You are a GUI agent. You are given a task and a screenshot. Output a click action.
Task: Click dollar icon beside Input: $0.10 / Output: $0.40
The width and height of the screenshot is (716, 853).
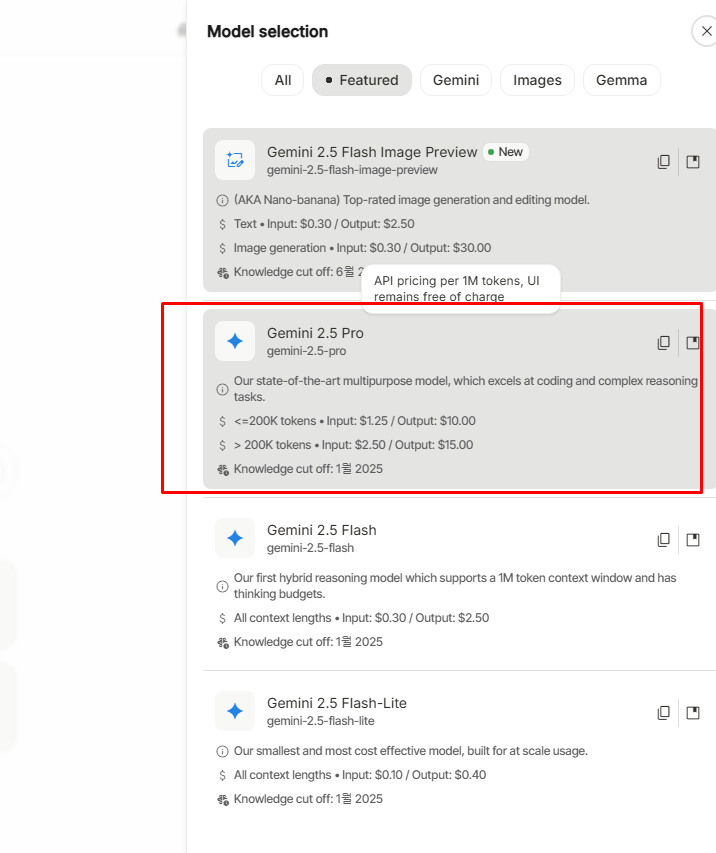(222, 775)
